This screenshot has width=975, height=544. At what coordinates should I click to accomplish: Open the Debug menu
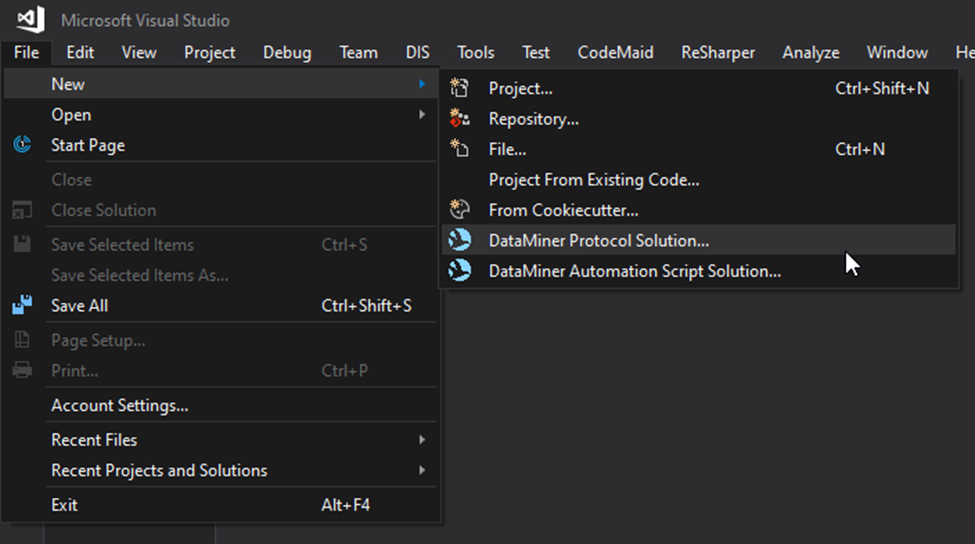click(x=287, y=52)
